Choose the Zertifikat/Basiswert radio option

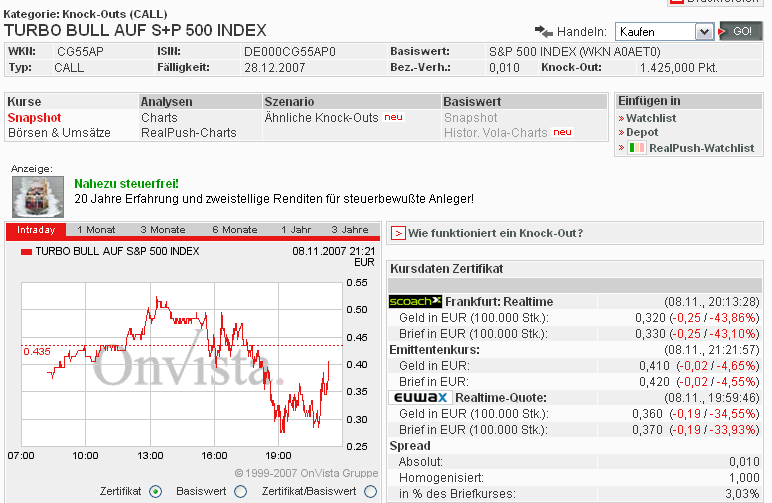(370, 491)
